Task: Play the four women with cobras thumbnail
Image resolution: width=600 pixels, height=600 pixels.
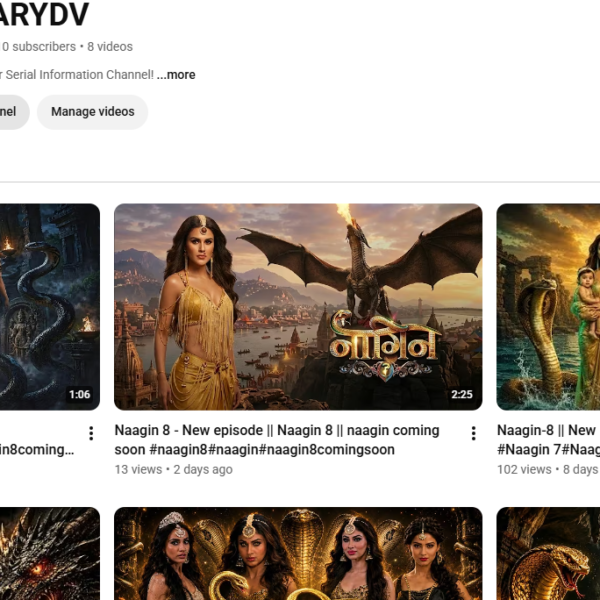Action: pyautogui.click(x=298, y=554)
